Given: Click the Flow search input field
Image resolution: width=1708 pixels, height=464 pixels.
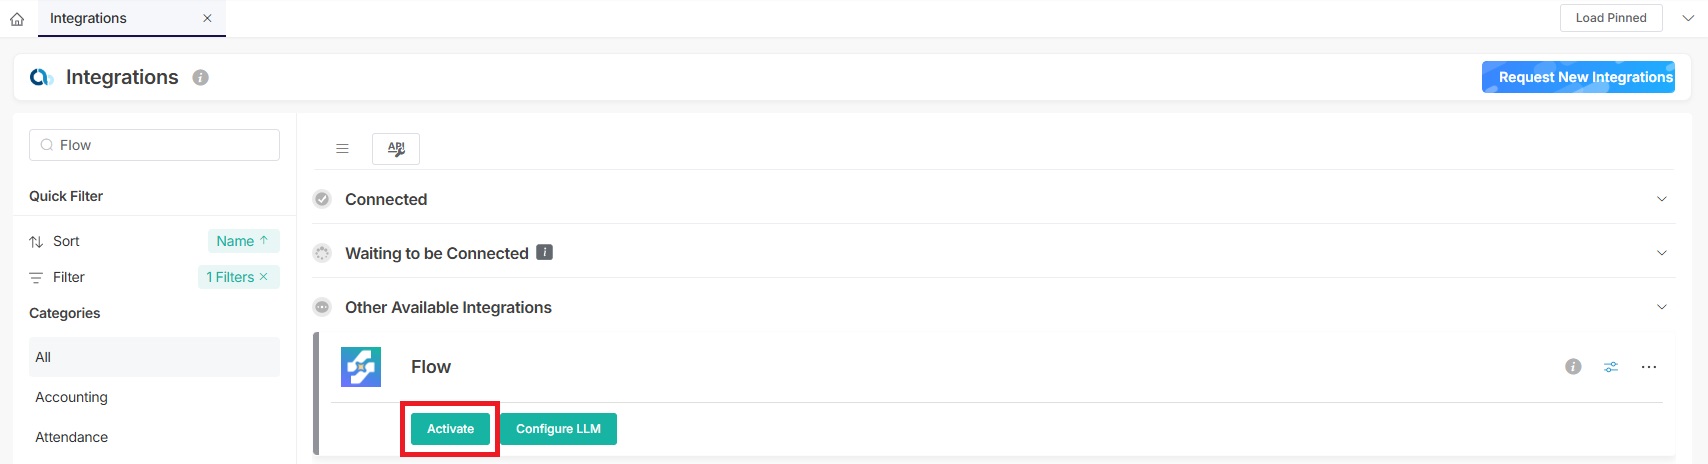Looking at the screenshot, I should [154, 145].
